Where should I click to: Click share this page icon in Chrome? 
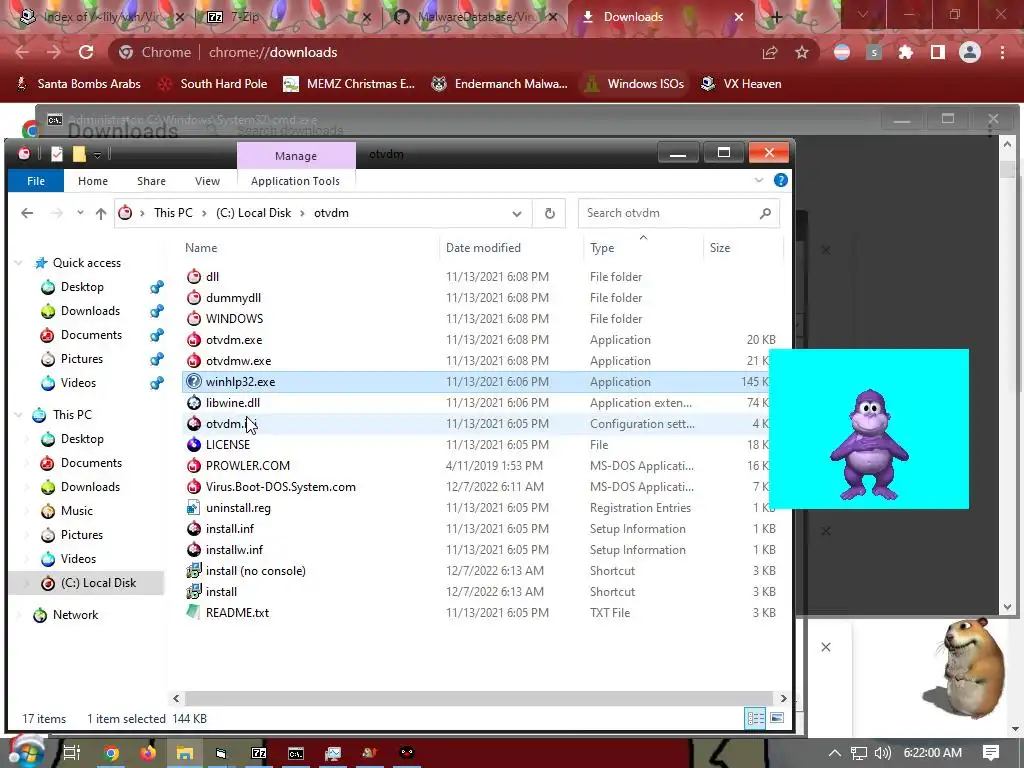click(x=770, y=52)
